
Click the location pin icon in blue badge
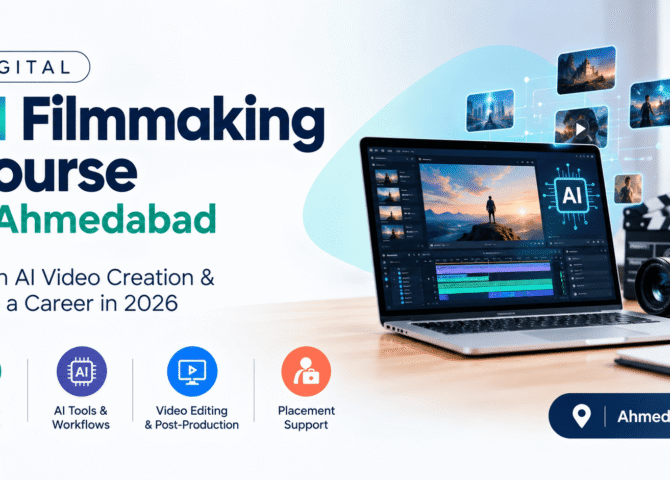pos(581,416)
